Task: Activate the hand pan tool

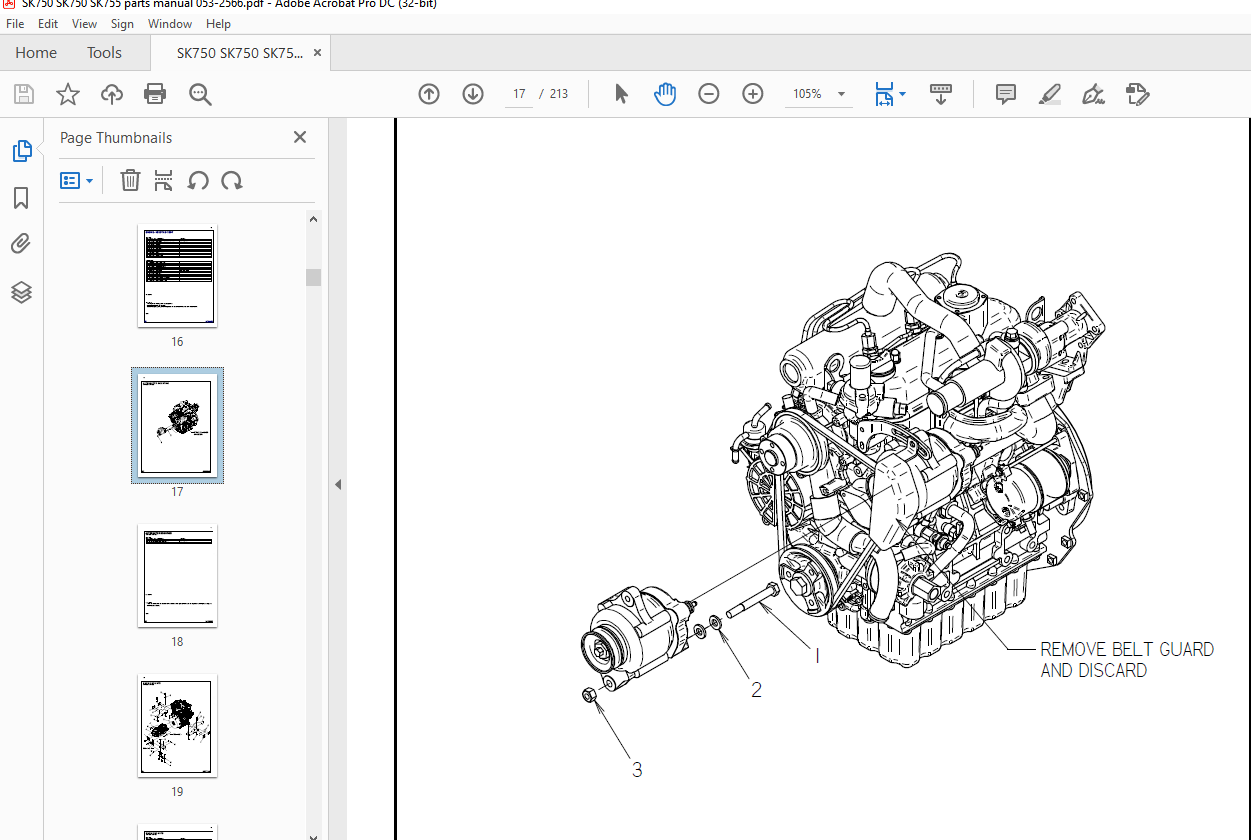Action: (665, 94)
